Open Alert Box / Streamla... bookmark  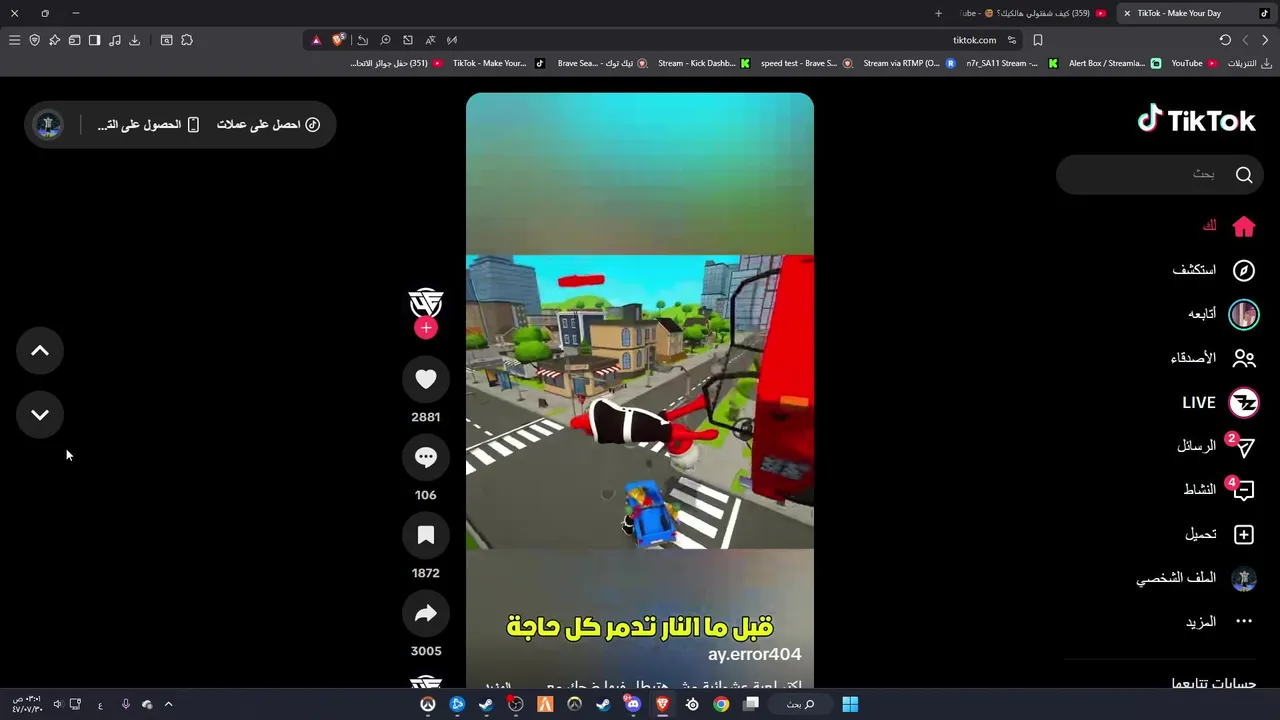[x=1114, y=63]
